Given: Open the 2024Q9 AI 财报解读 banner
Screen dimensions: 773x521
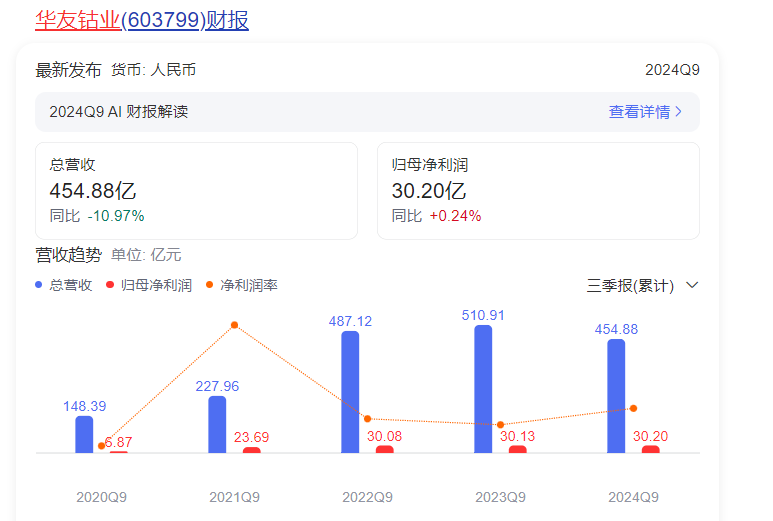Looking at the screenshot, I should pos(367,112).
